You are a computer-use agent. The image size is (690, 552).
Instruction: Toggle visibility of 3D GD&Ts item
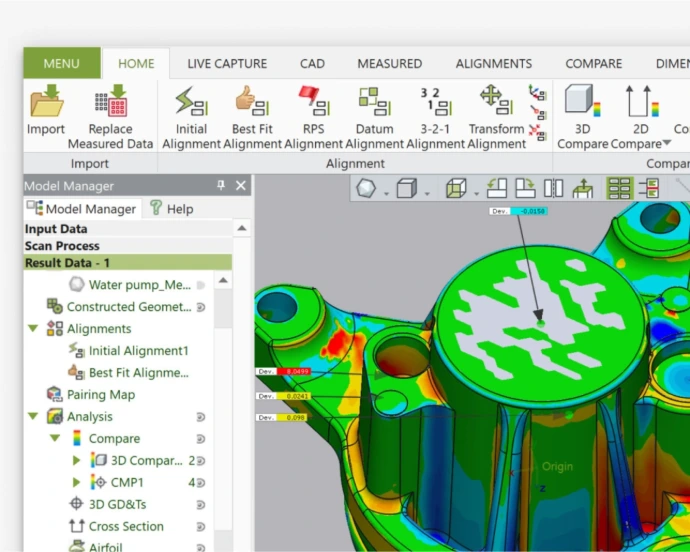[200, 505]
